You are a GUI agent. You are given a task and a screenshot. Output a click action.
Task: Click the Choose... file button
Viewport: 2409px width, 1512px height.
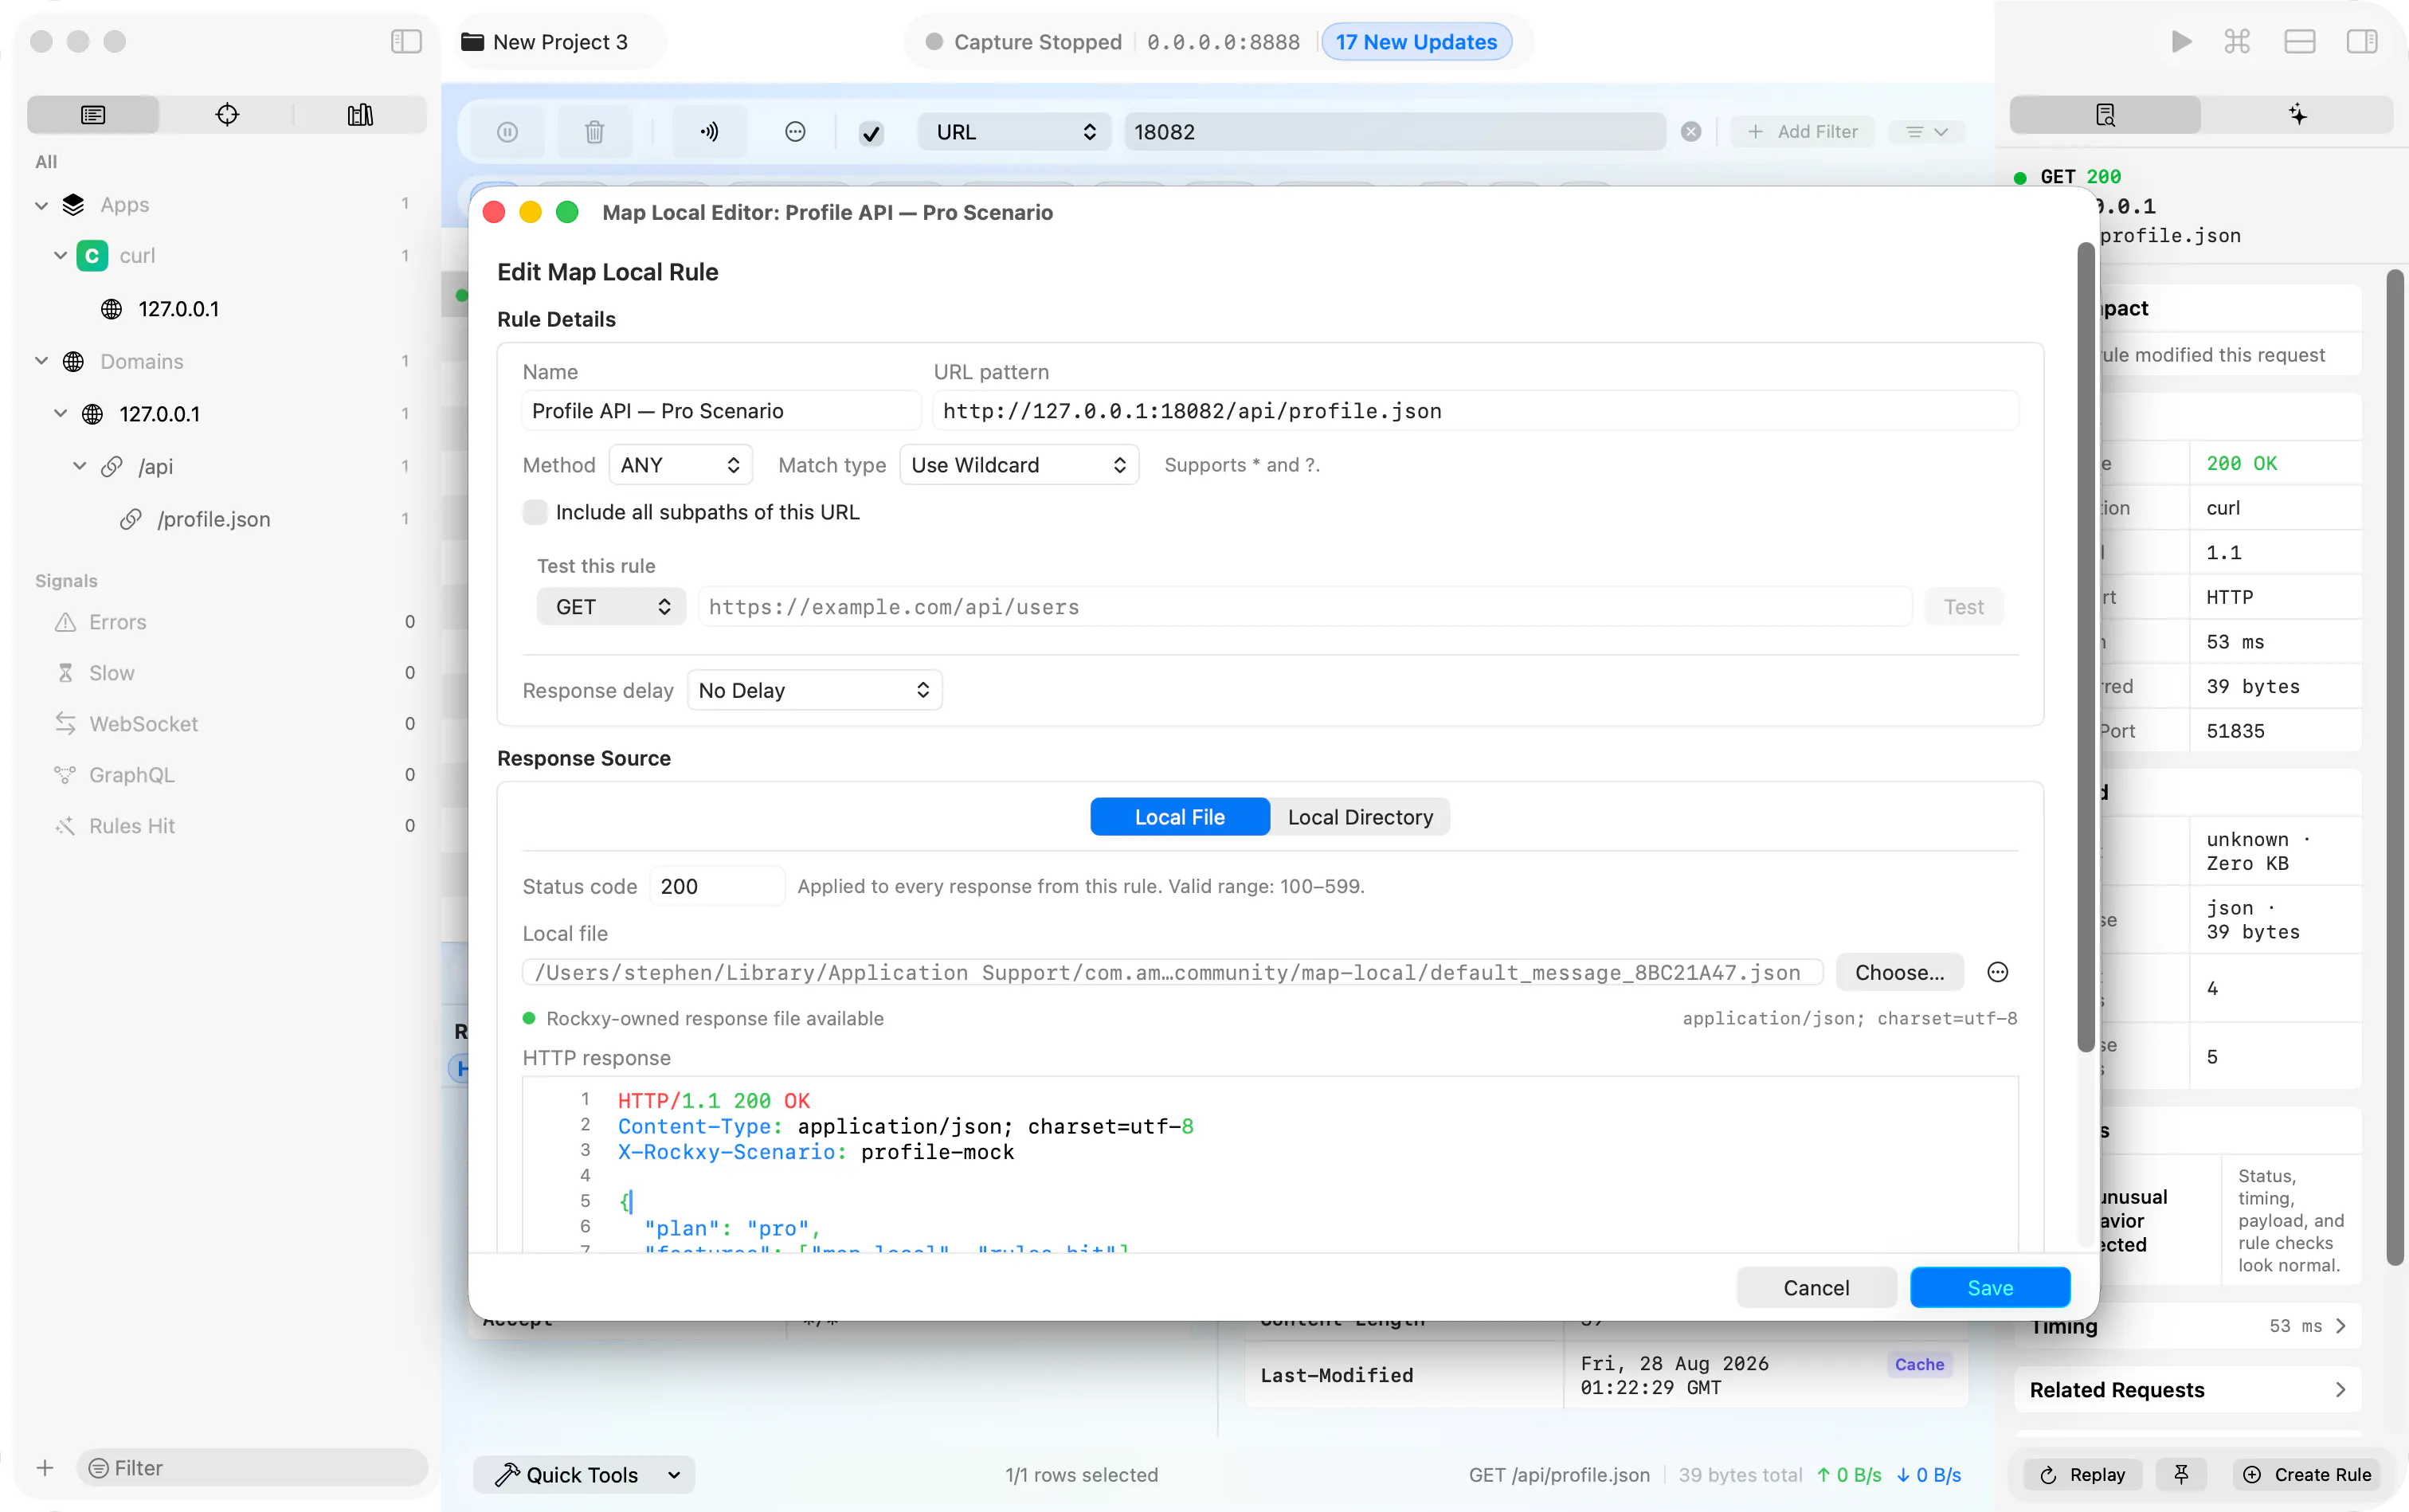pyautogui.click(x=1899, y=972)
